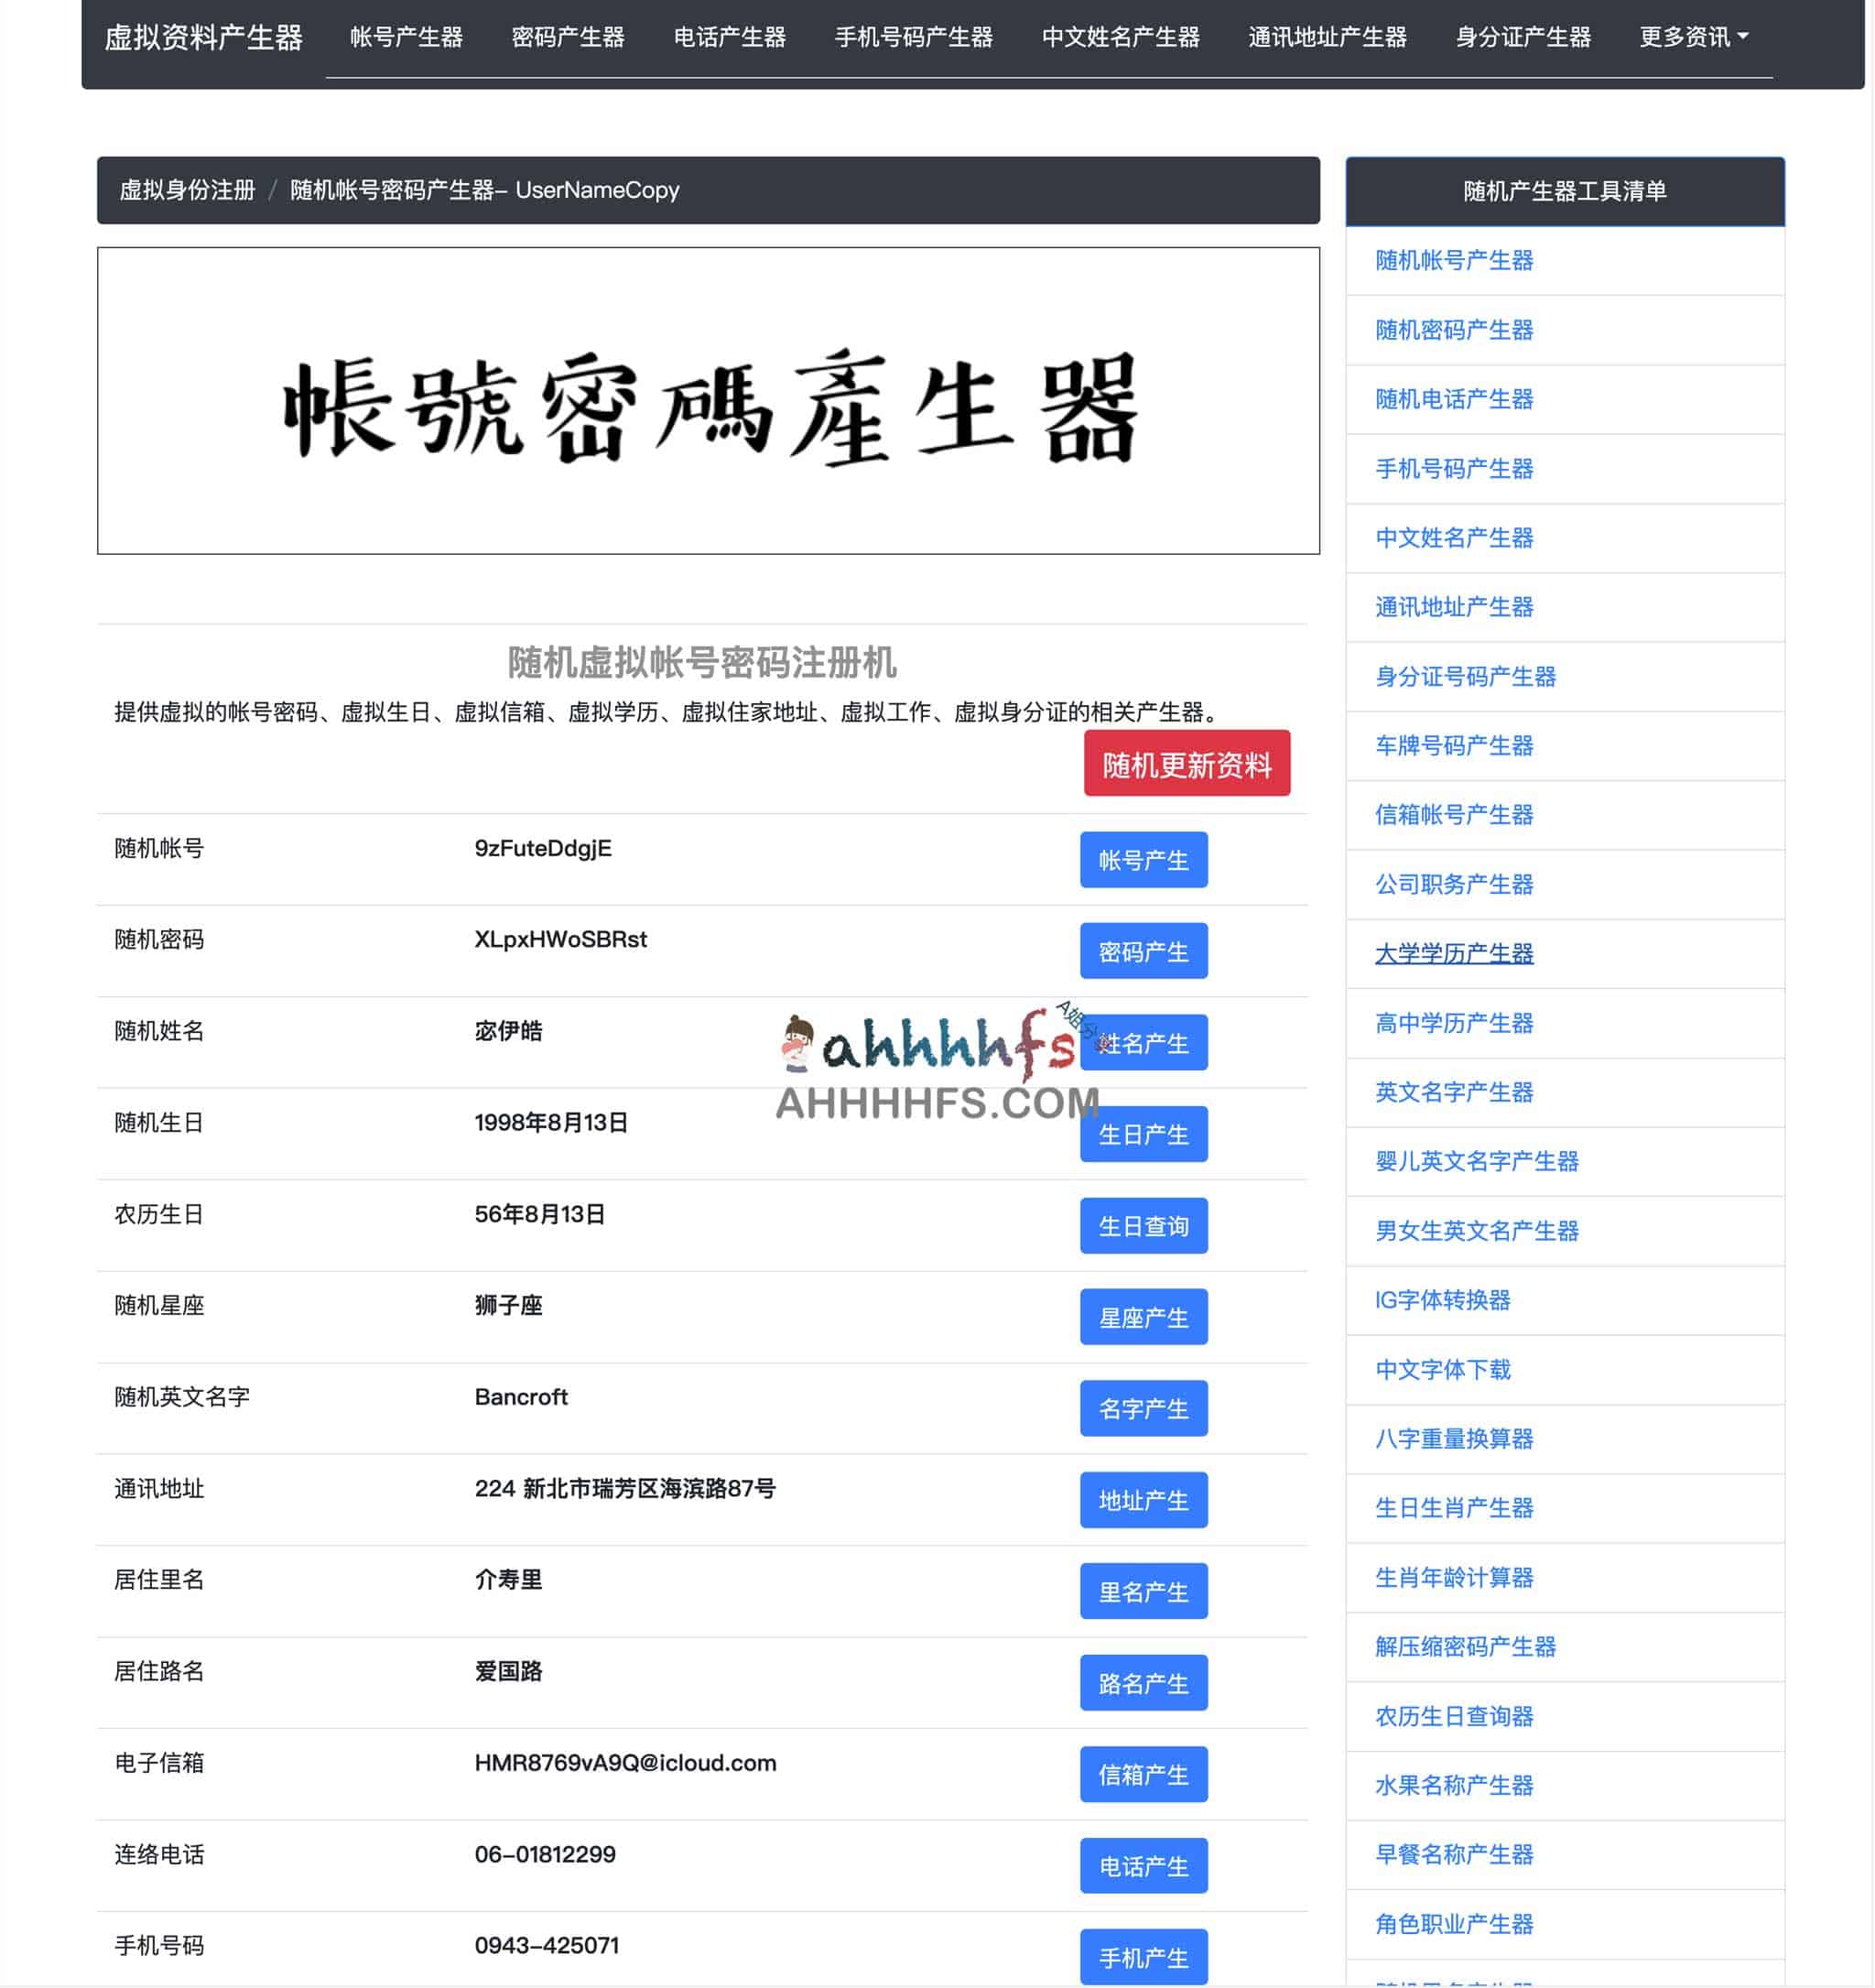This screenshot has width=1875, height=1988.
Task: Open the 车牌号码产生器 sidebar link
Action: [1452, 746]
